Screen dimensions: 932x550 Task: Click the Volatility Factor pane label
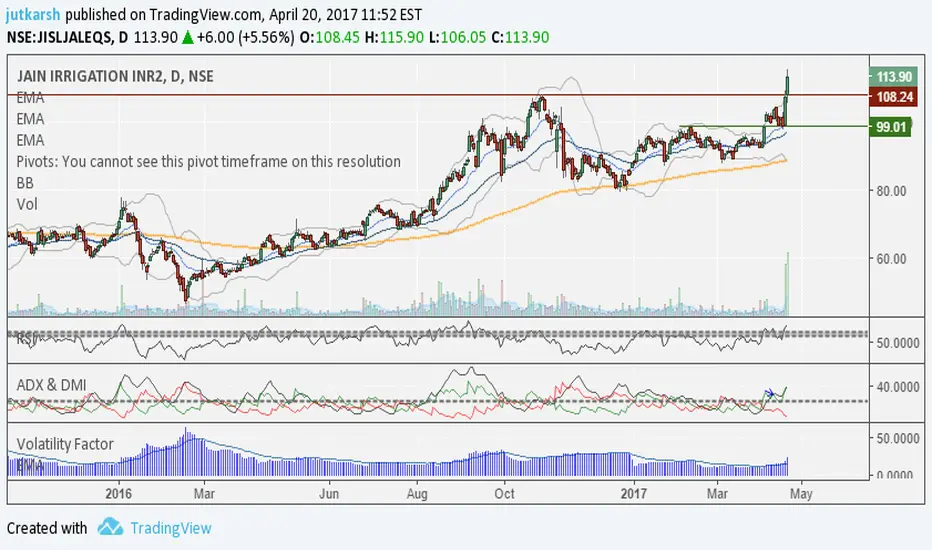[x=65, y=444]
